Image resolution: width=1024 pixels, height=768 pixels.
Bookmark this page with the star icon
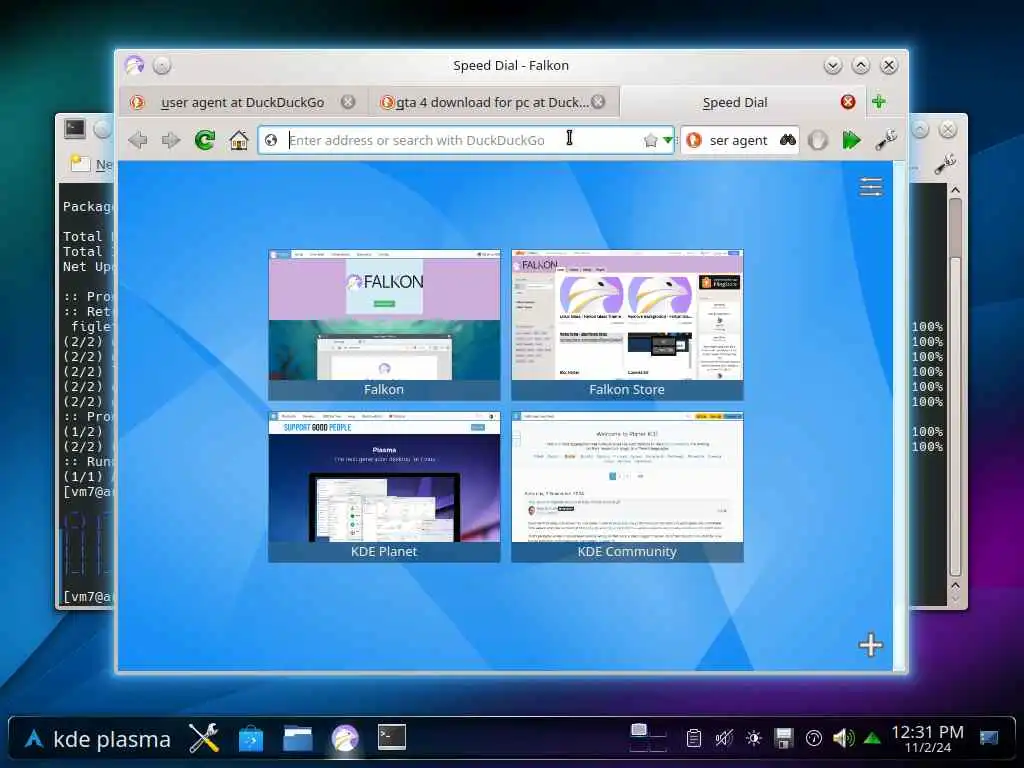[x=650, y=140]
